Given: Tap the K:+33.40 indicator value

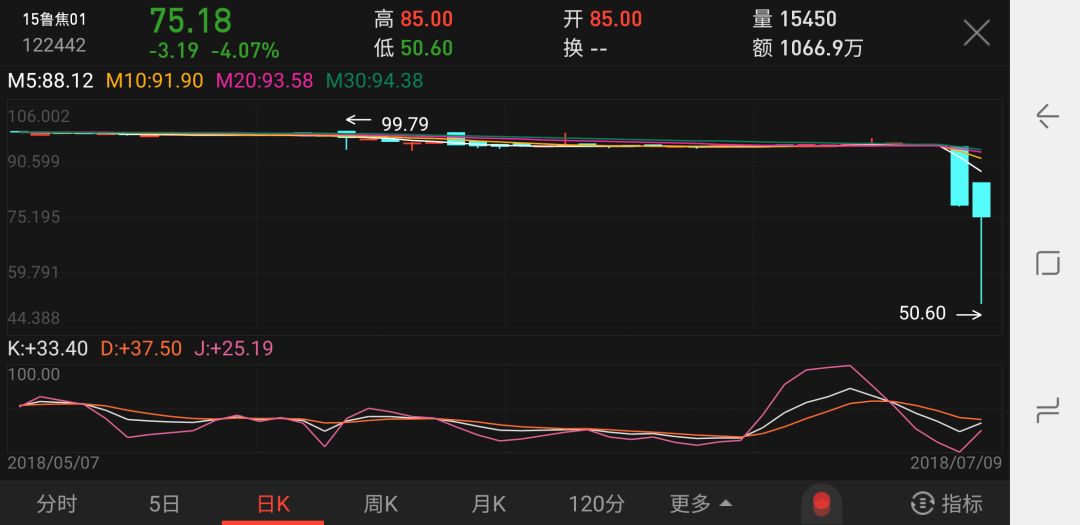Looking at the screenshot, I should pos(48,348).
